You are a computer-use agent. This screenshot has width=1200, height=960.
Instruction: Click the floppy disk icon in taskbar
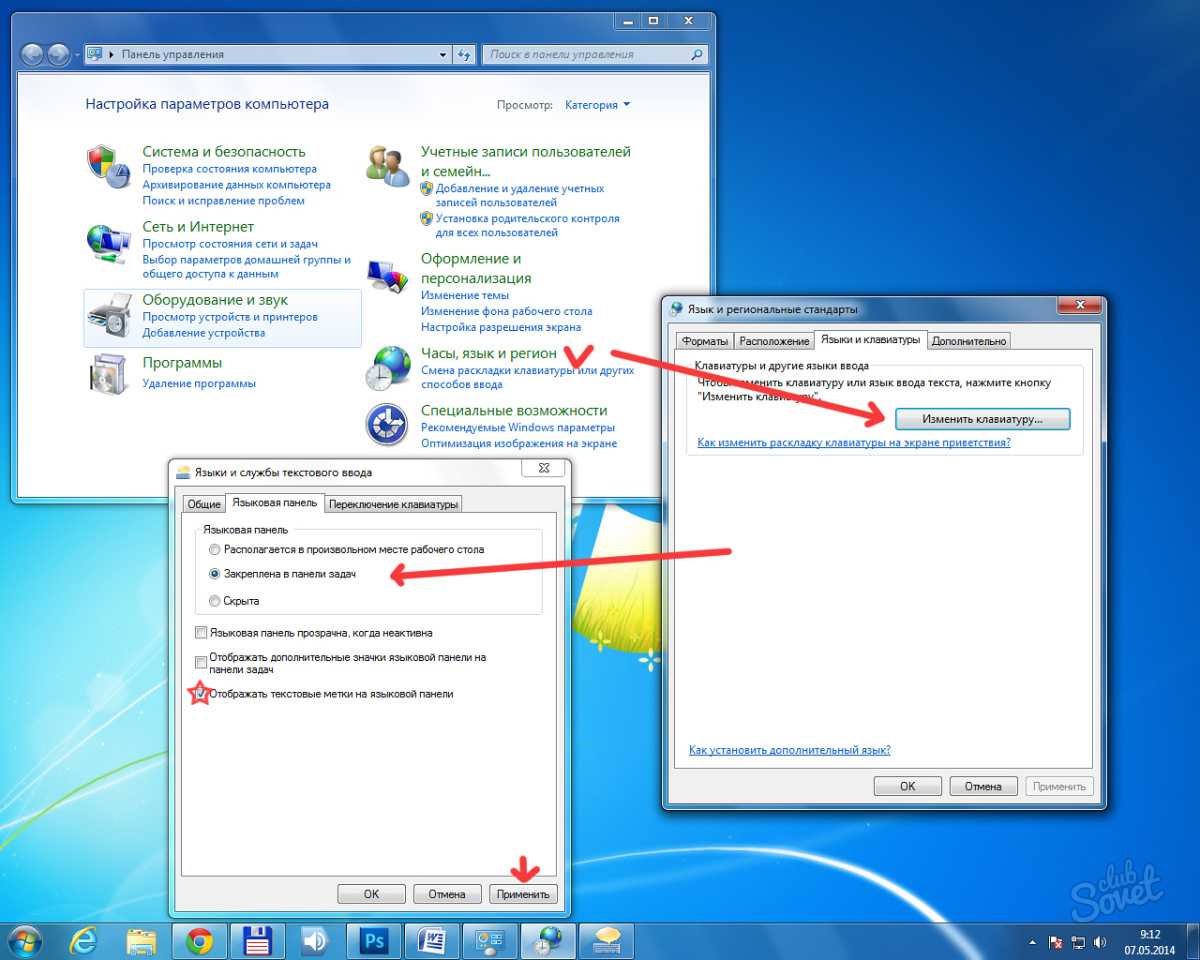(x=258, y=941)
